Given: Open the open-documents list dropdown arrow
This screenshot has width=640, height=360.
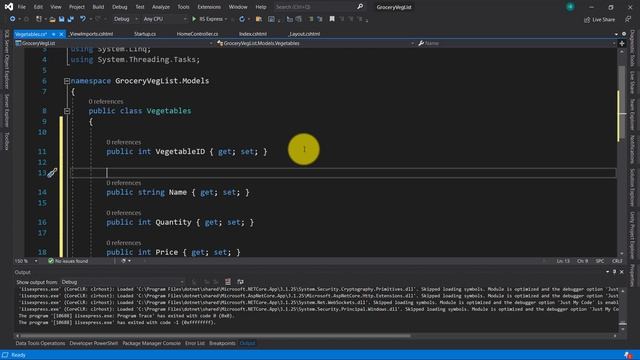Looking at the screenshot, I should [x=616, y=34].
